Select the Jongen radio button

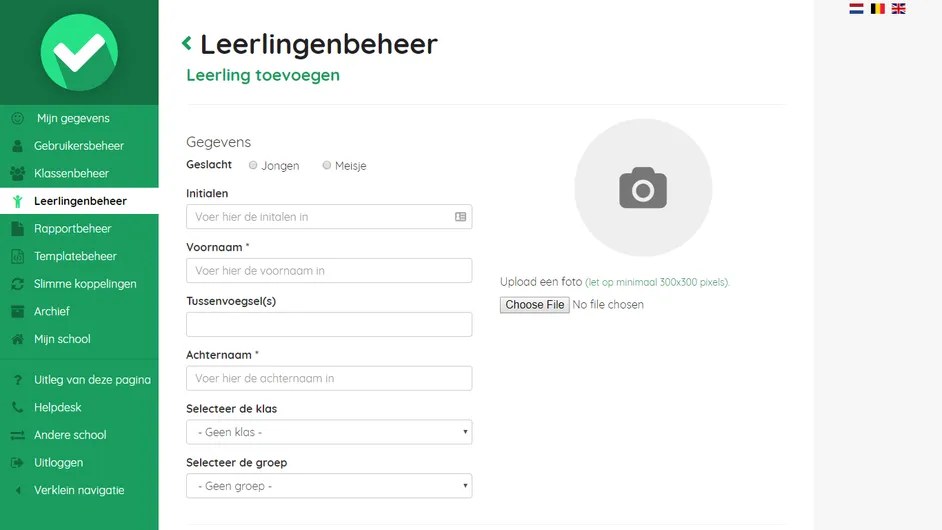253,165
